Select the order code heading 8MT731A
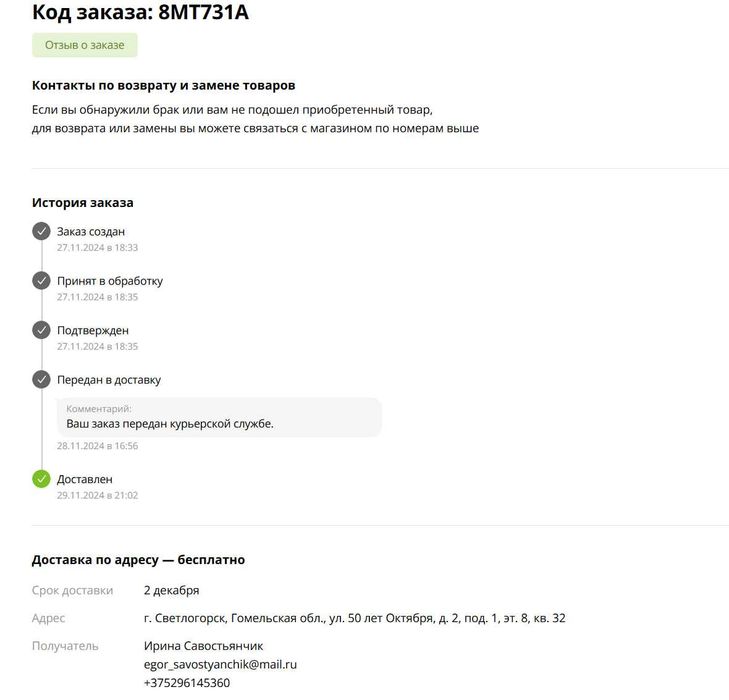Viewport: 729px width, 700px height. click(140, 13)
